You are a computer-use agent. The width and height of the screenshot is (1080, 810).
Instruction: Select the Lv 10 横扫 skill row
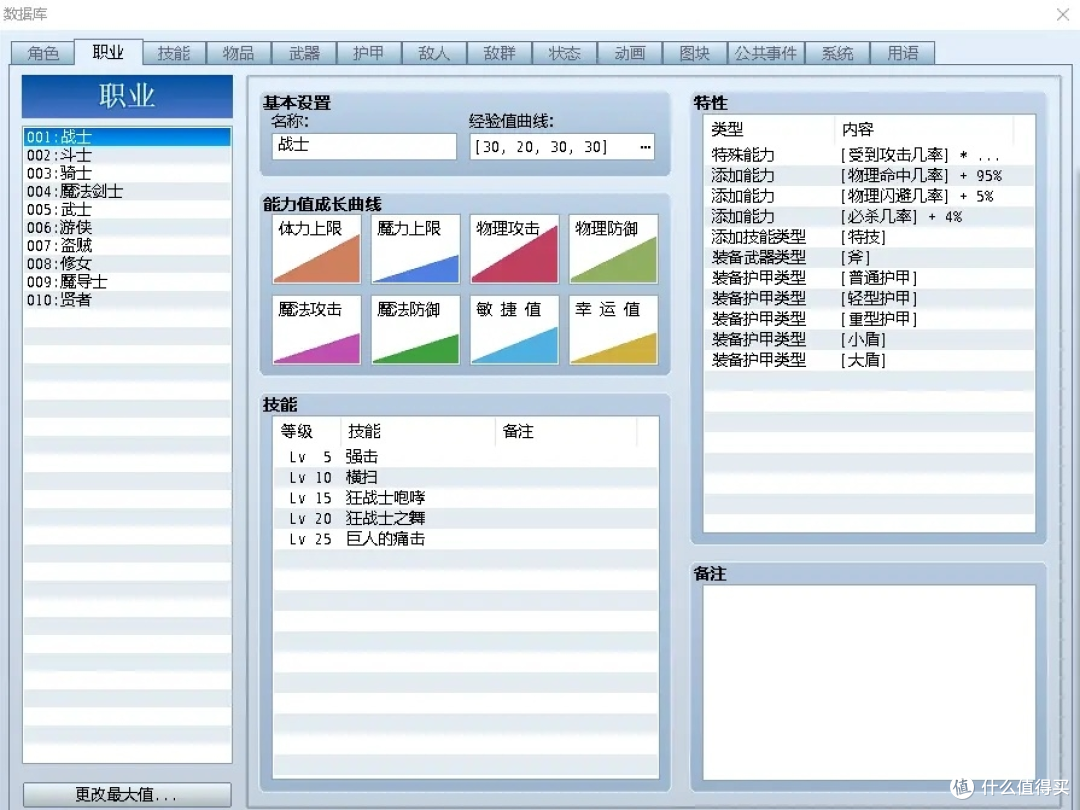pos(466,477)
